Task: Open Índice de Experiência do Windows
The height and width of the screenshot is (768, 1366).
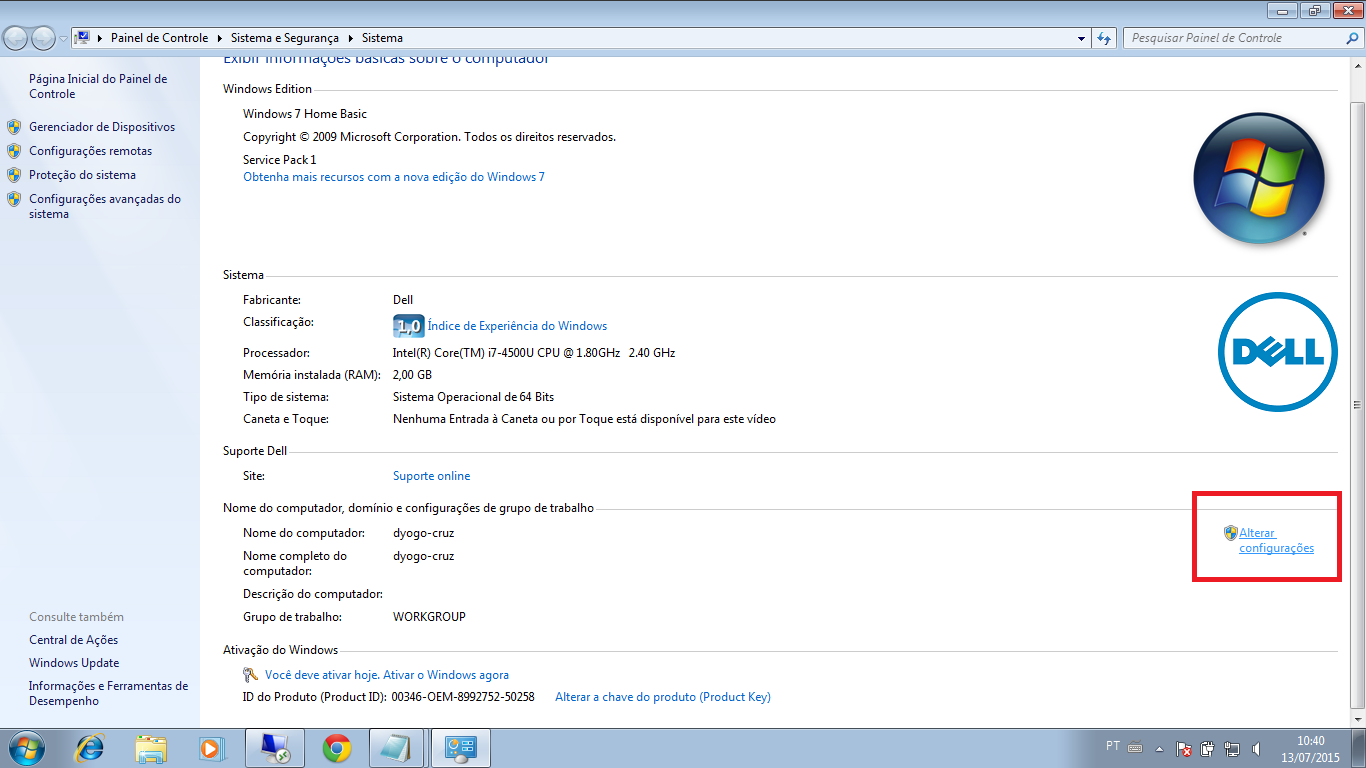Action: (x=516, y=326)
